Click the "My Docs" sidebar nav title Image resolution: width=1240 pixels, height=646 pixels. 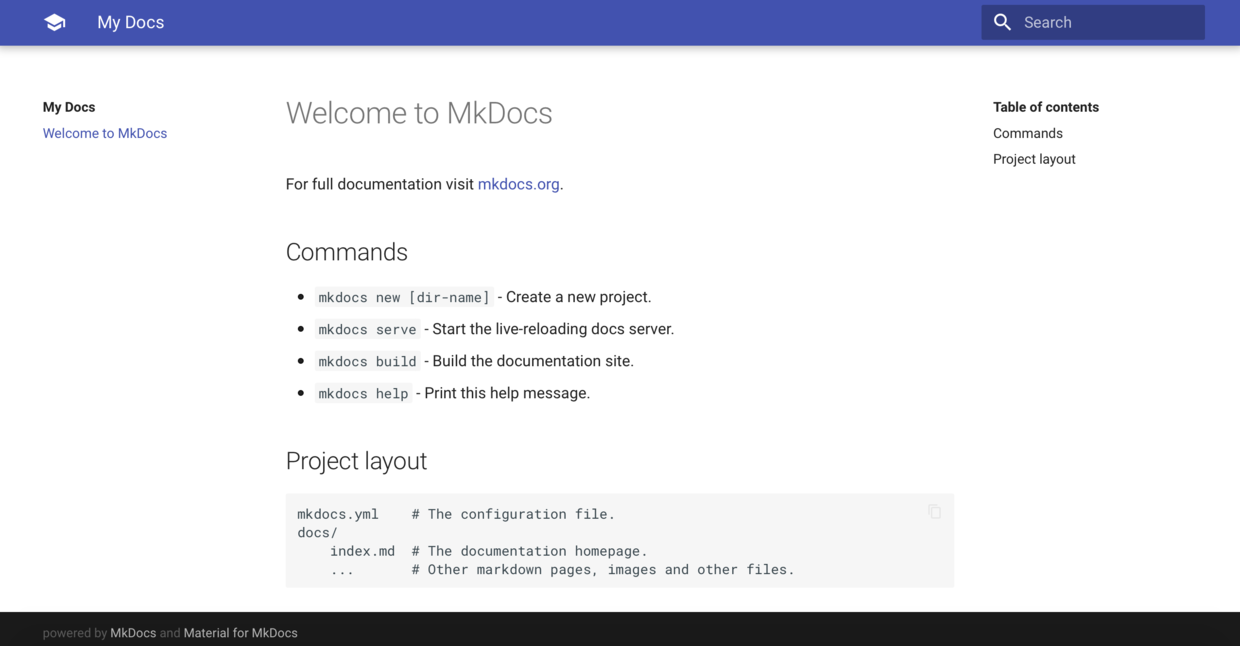69,107
